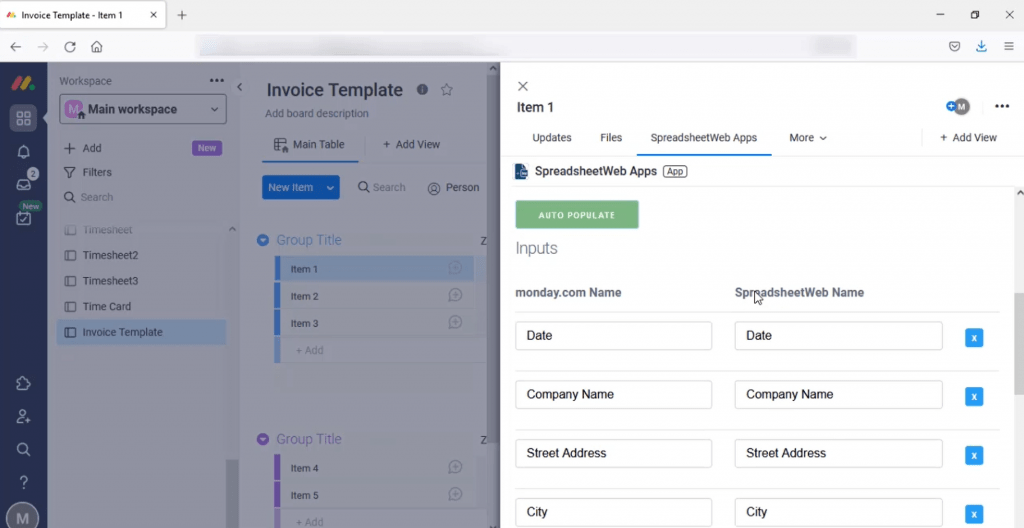
Task: Open conversation icon for Item 5 row
Action: point(455,495)
